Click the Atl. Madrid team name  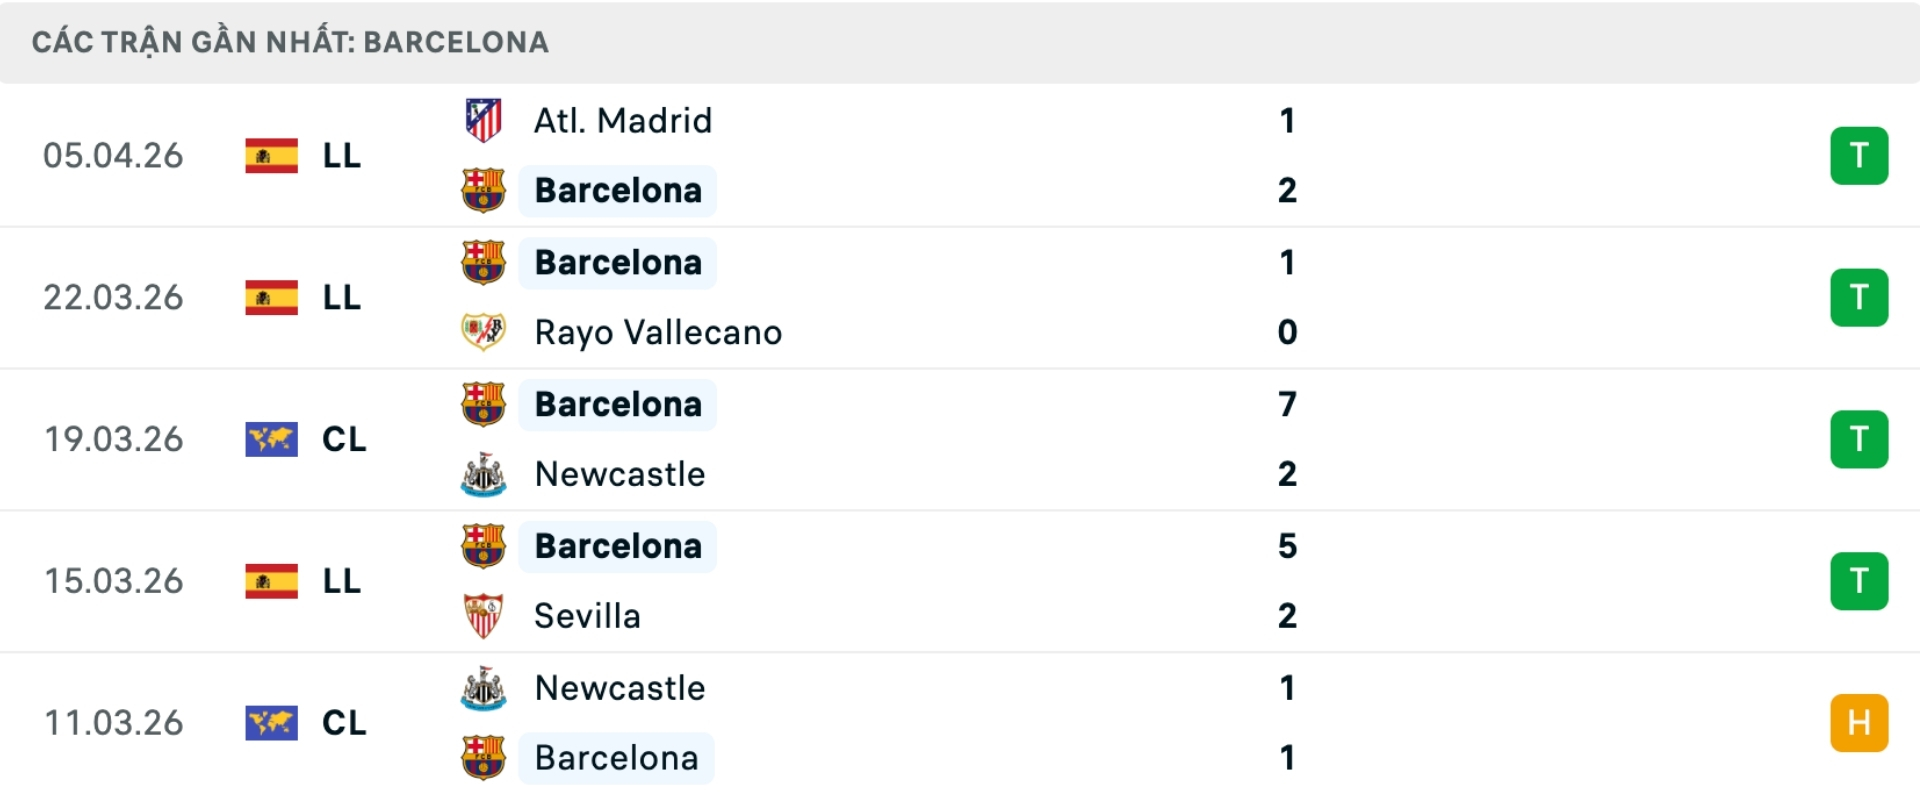click(622, 121)
